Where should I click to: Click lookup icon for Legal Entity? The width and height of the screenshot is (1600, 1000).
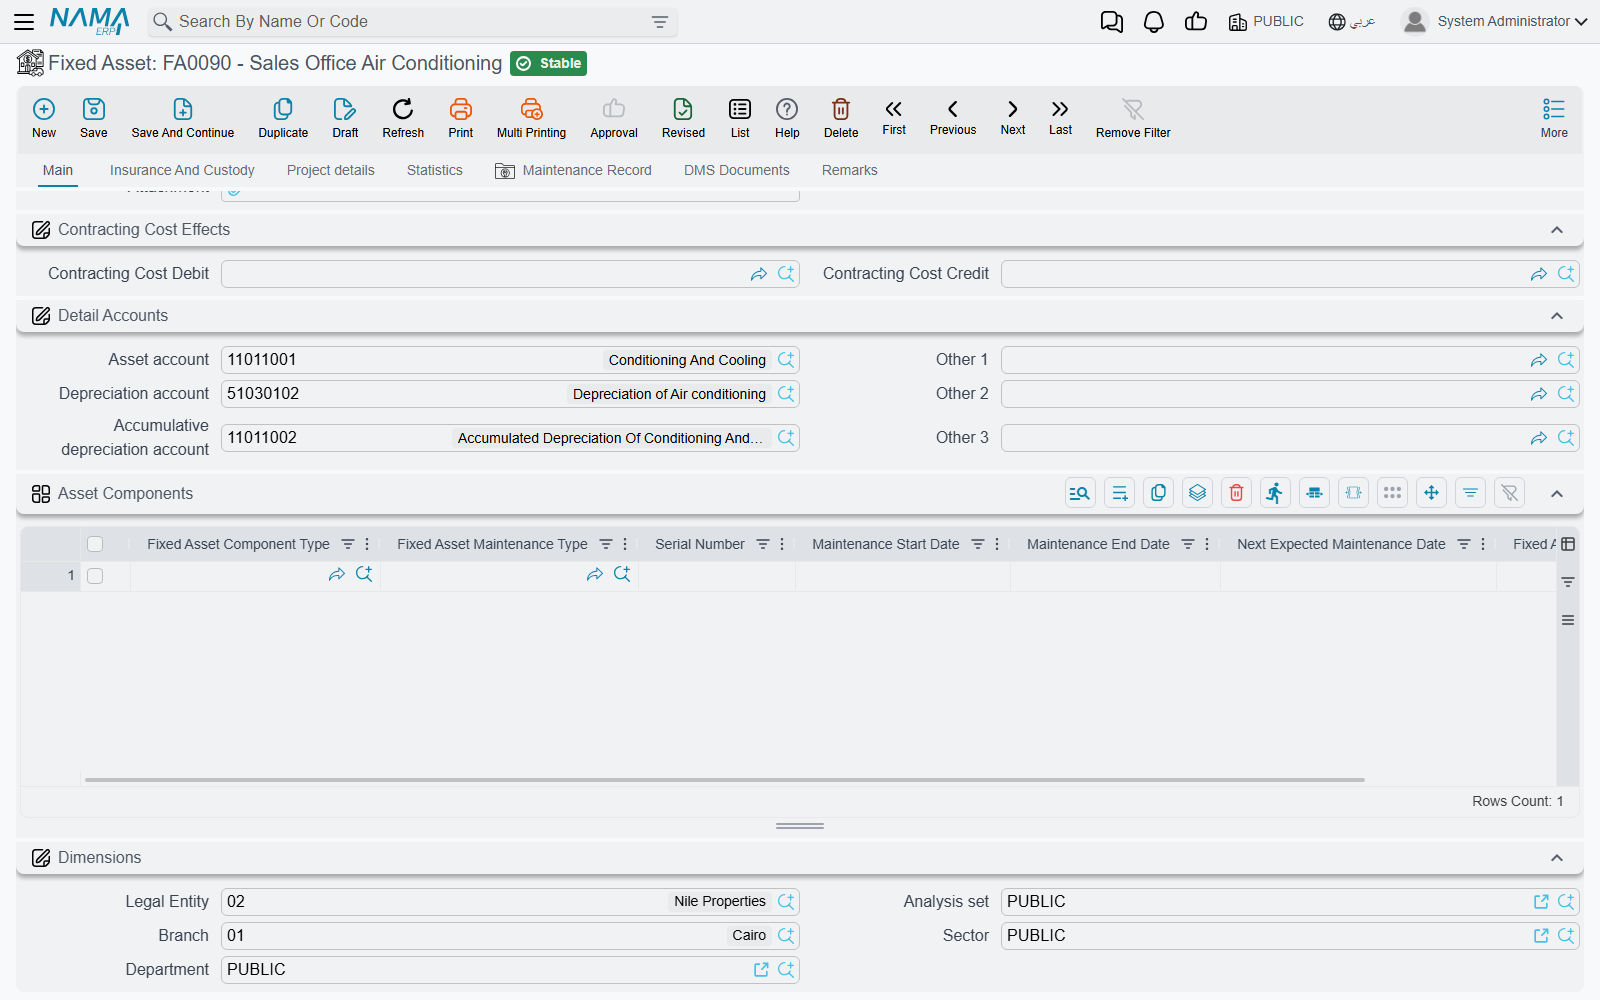(786, 902)
